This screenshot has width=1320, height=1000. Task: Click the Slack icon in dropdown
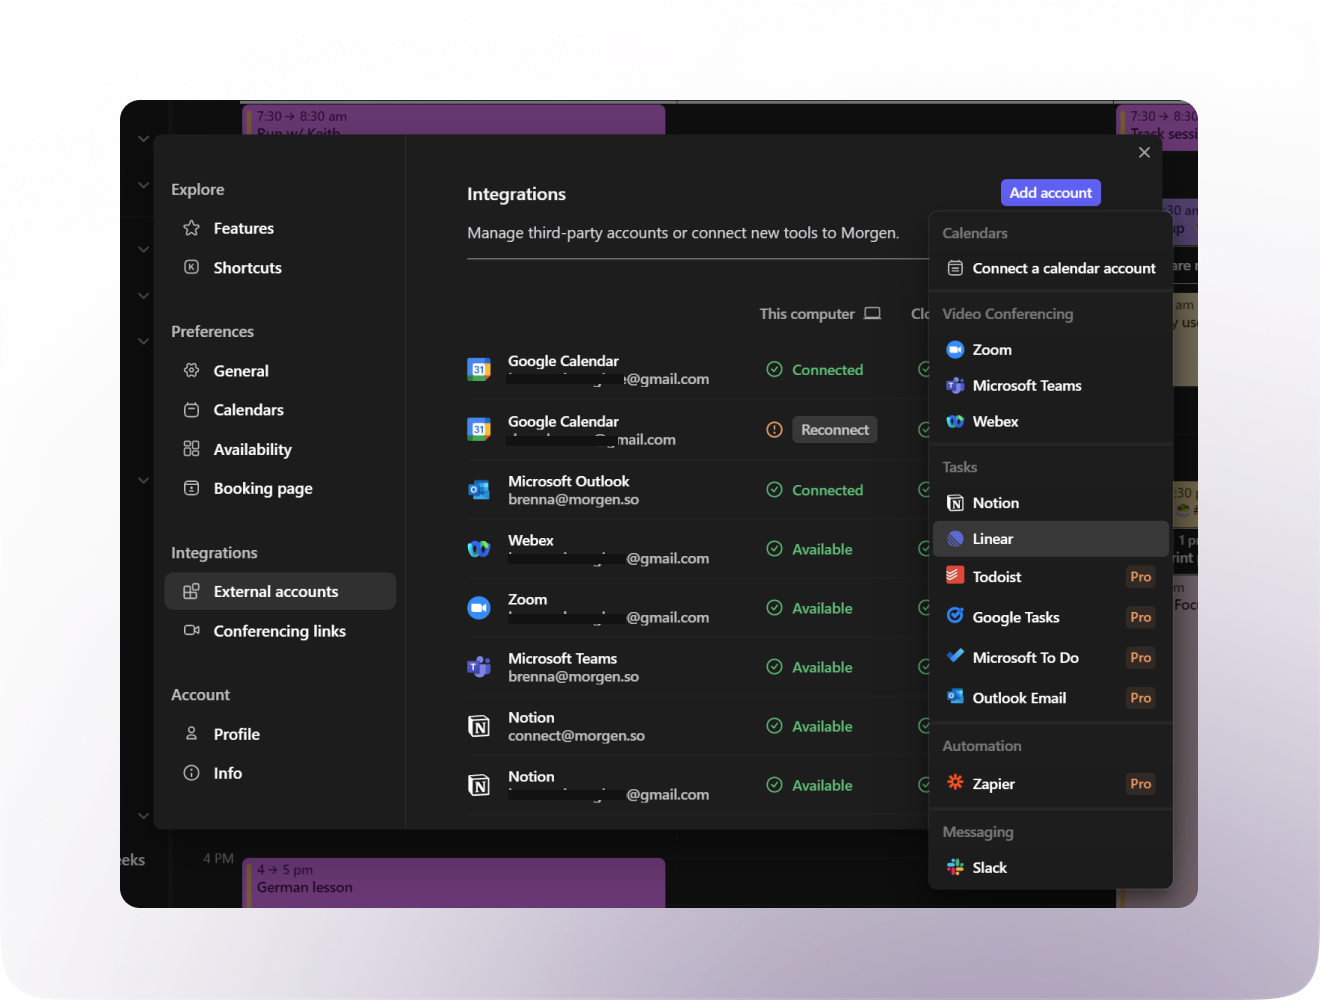955,867
